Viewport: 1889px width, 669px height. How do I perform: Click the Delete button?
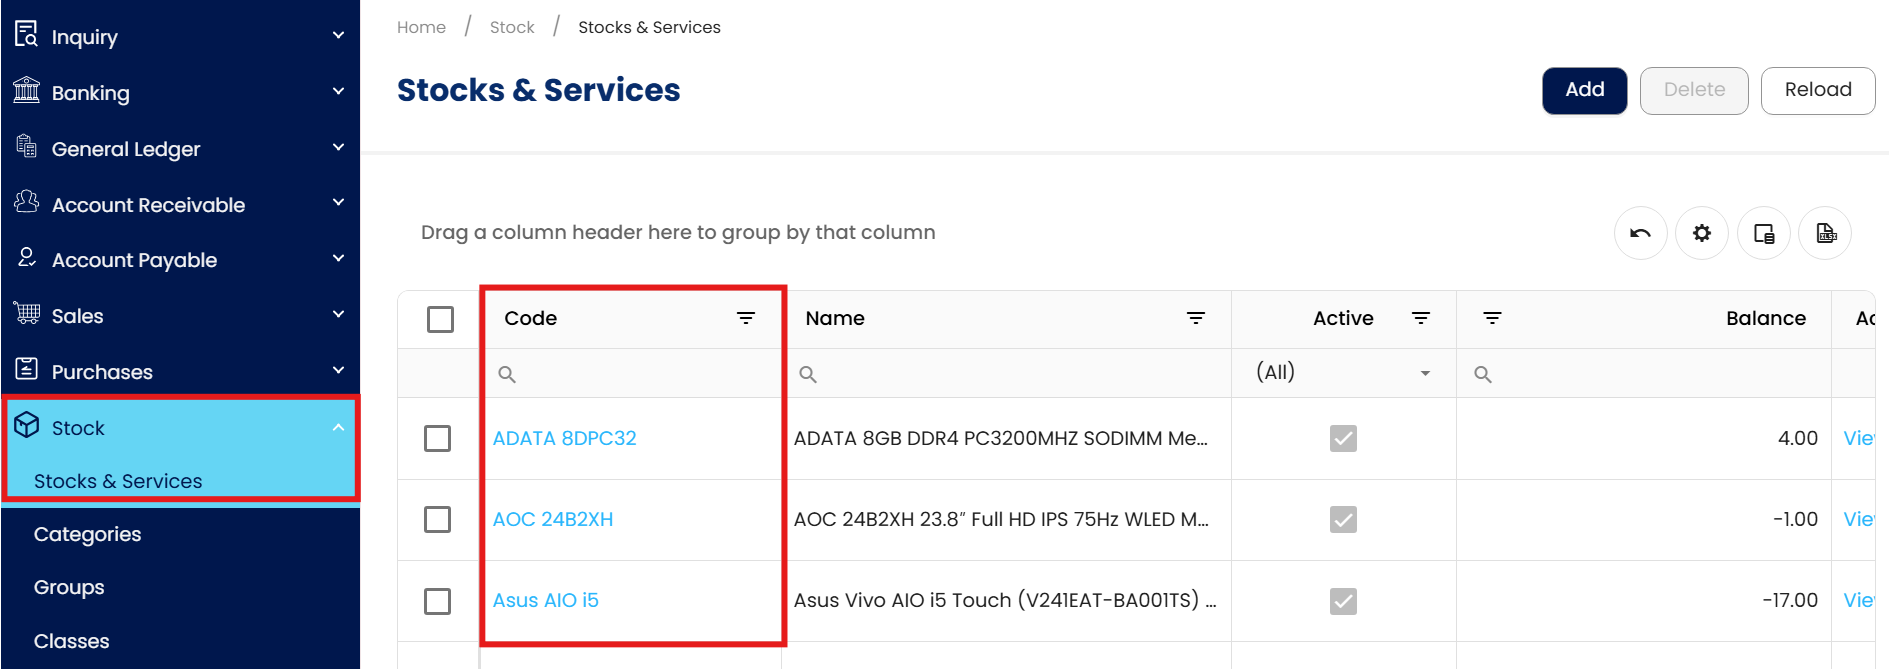point(1694,90)
